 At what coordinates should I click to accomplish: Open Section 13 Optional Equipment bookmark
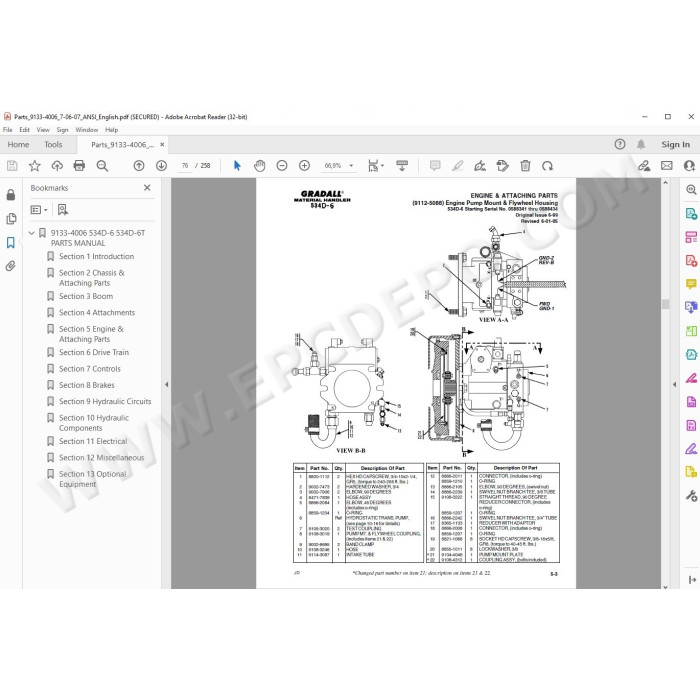(x=92, y=479)
